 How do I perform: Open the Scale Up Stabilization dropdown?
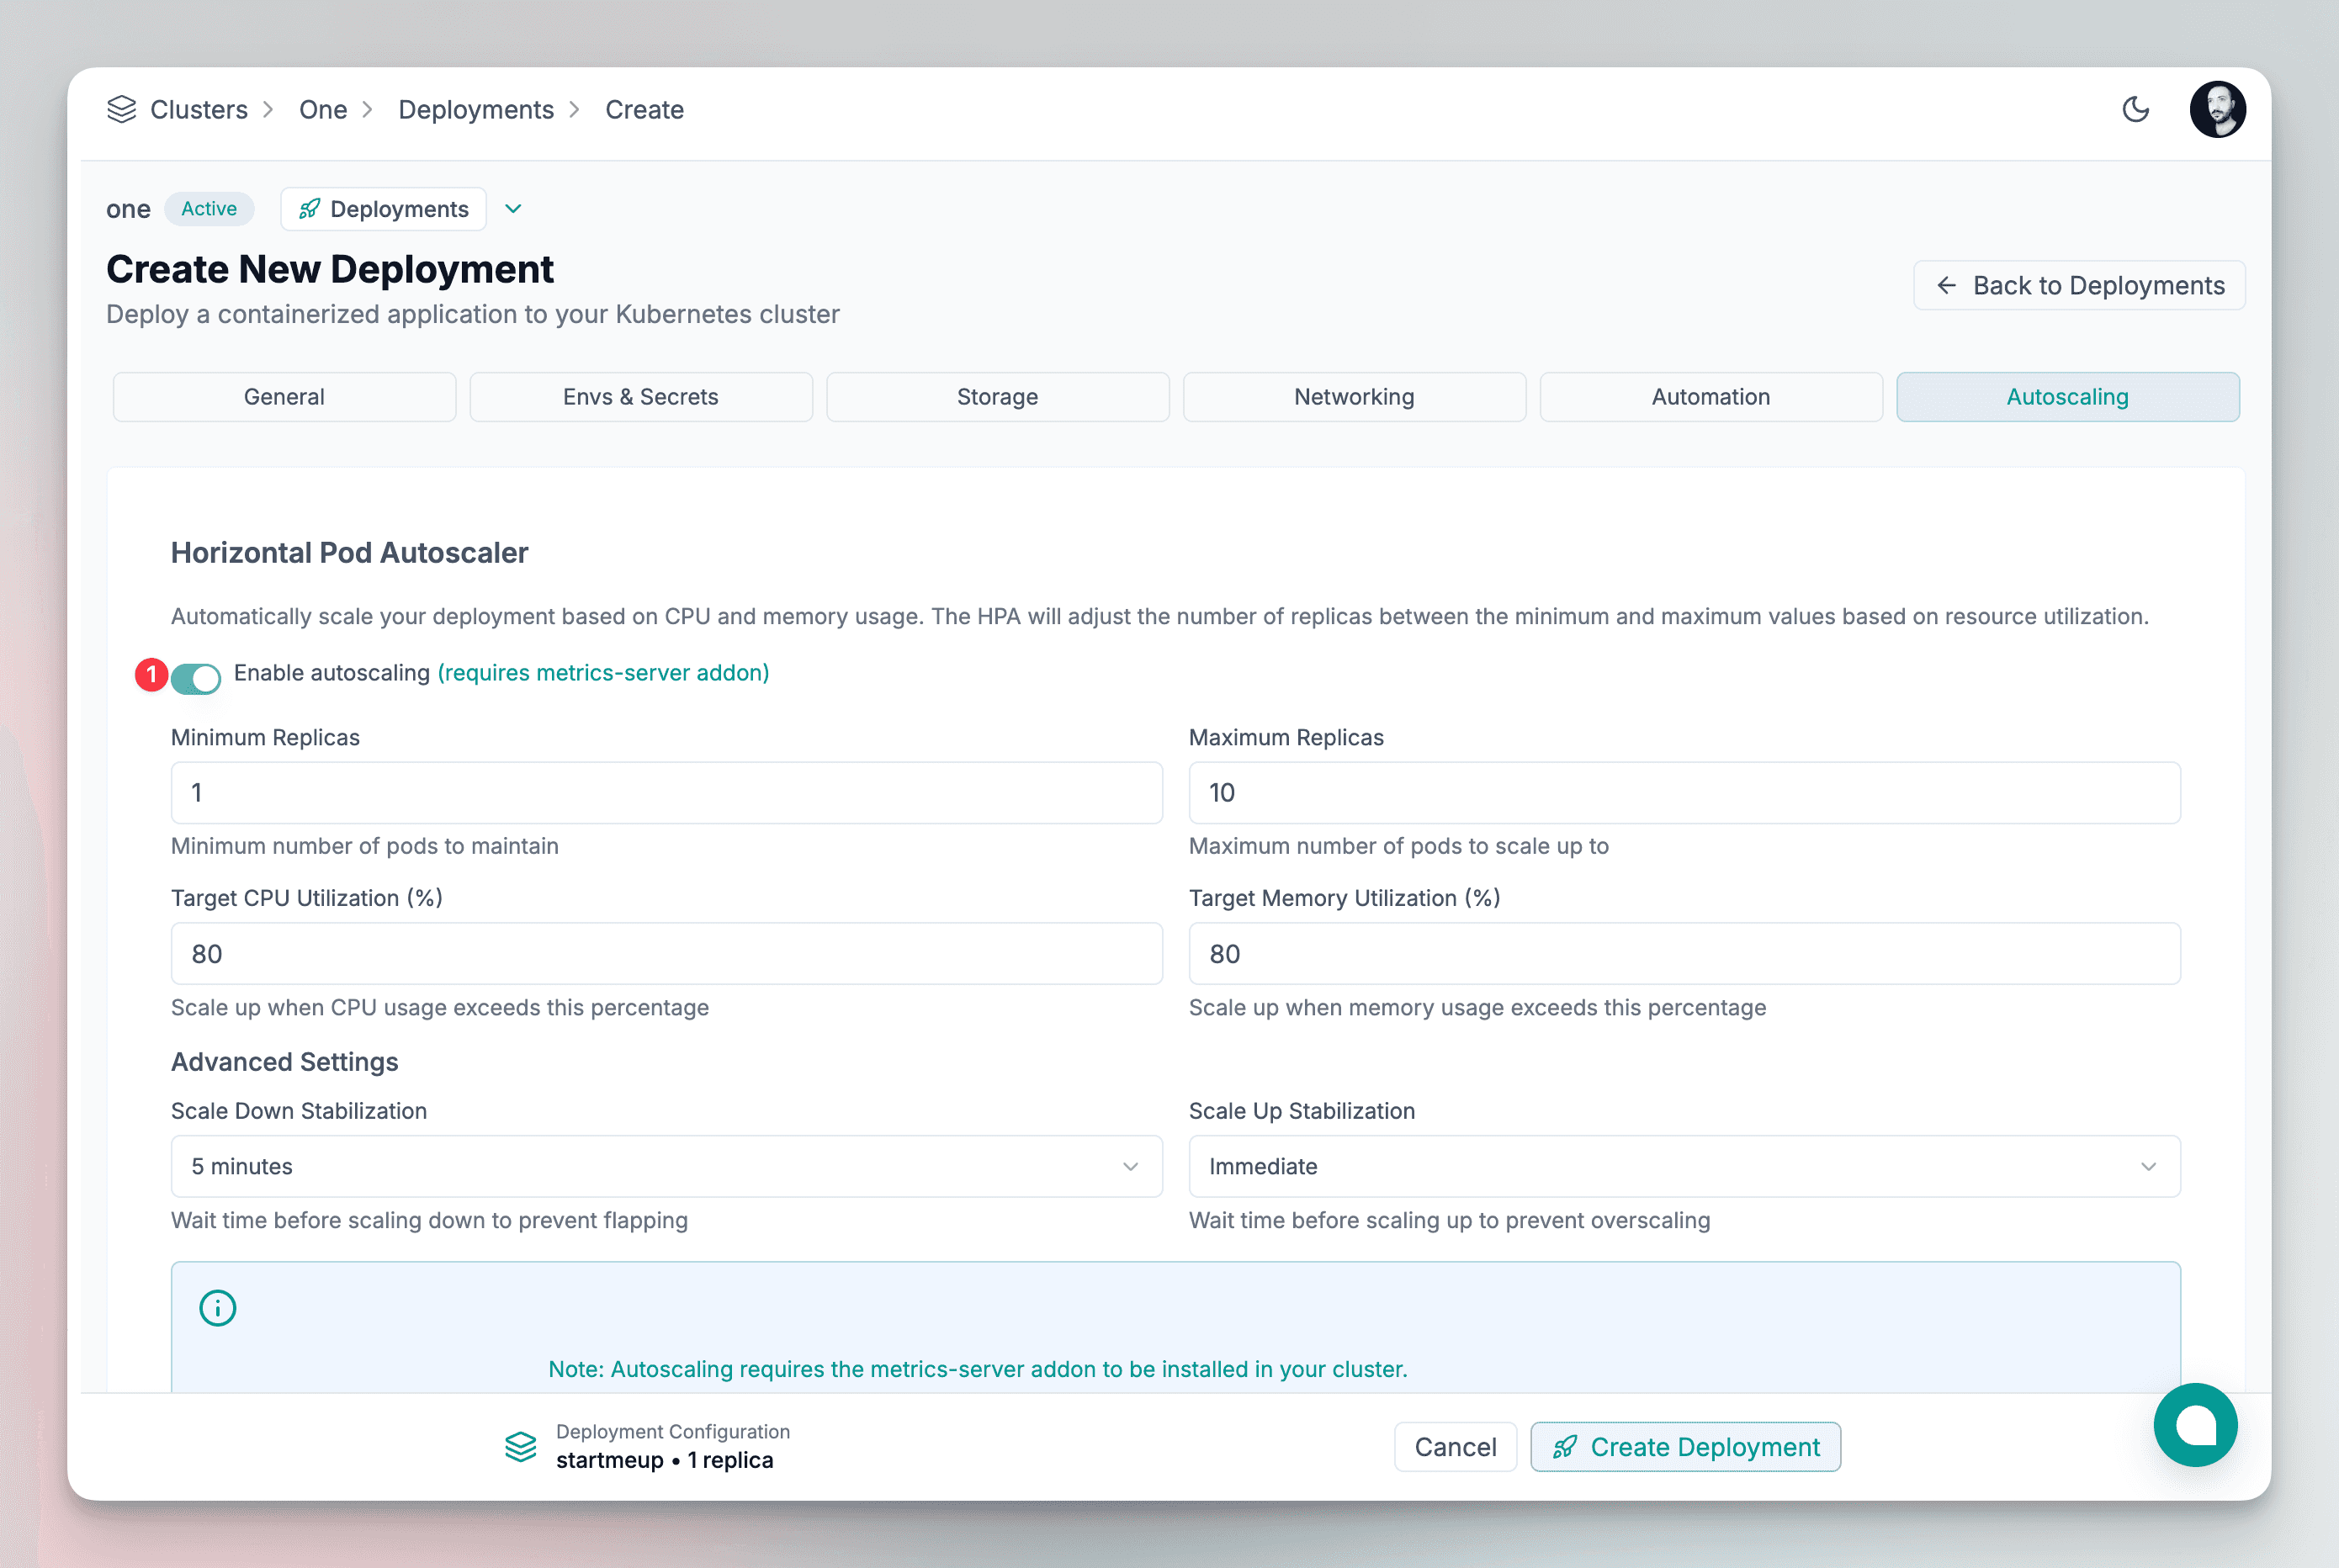[x=1684, y=1166]
